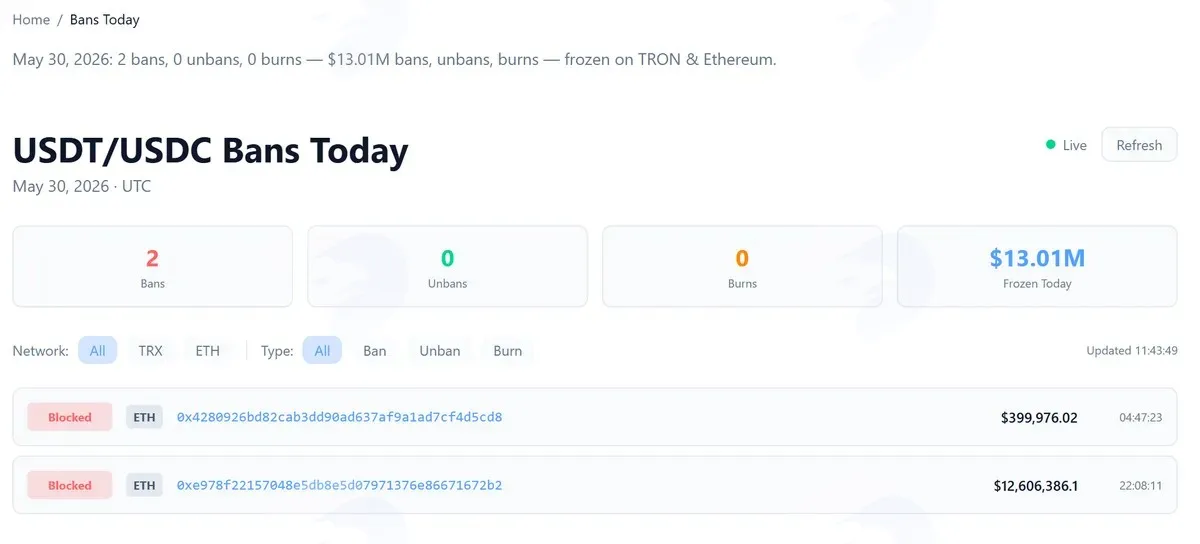Filter network by ETH
The width and height of the screenshot is (1200, 544).
coord(207,351)
